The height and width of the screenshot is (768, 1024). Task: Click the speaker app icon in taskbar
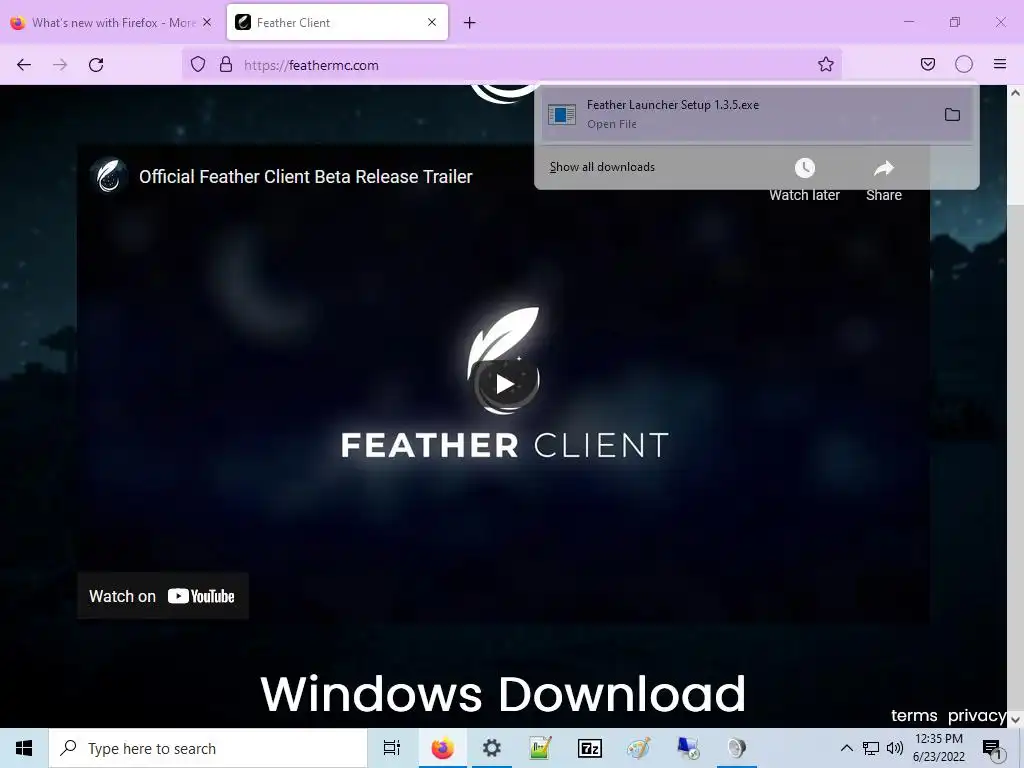(x=737, y=748)
